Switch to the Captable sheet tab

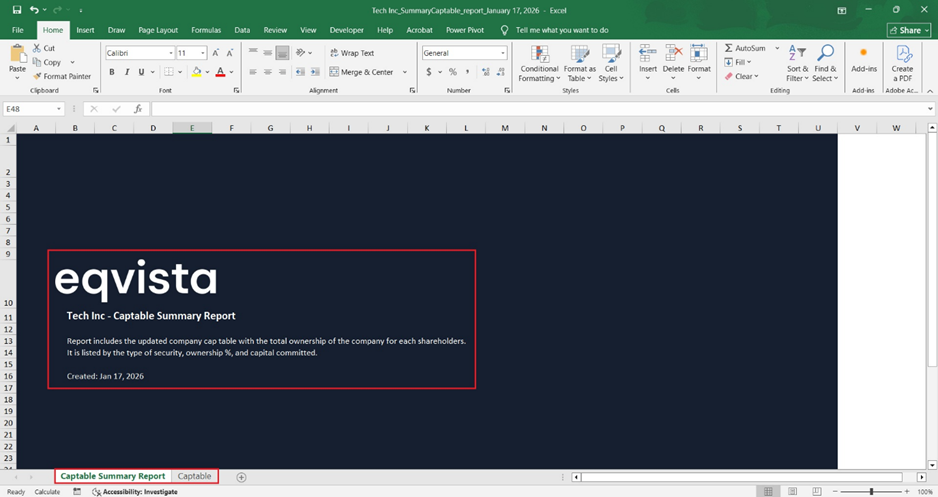click(195, 477)
